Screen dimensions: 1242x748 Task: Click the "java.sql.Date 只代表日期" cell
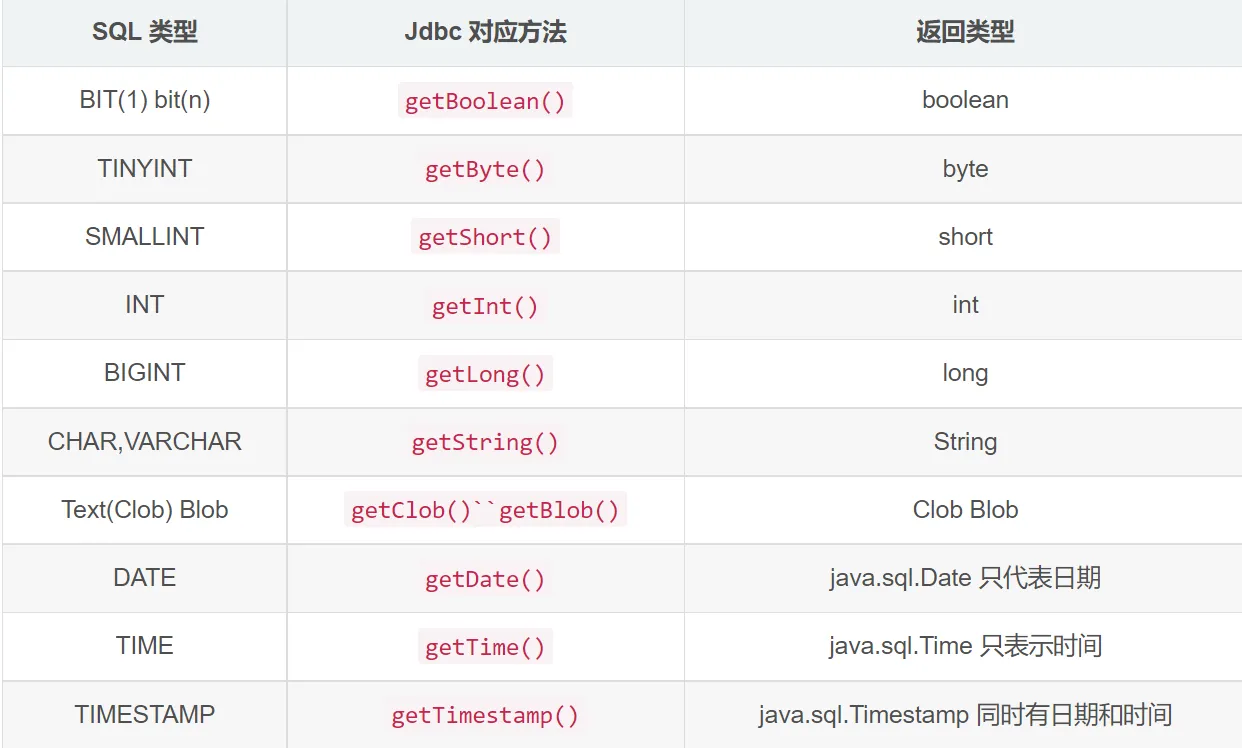click(965, 579)
